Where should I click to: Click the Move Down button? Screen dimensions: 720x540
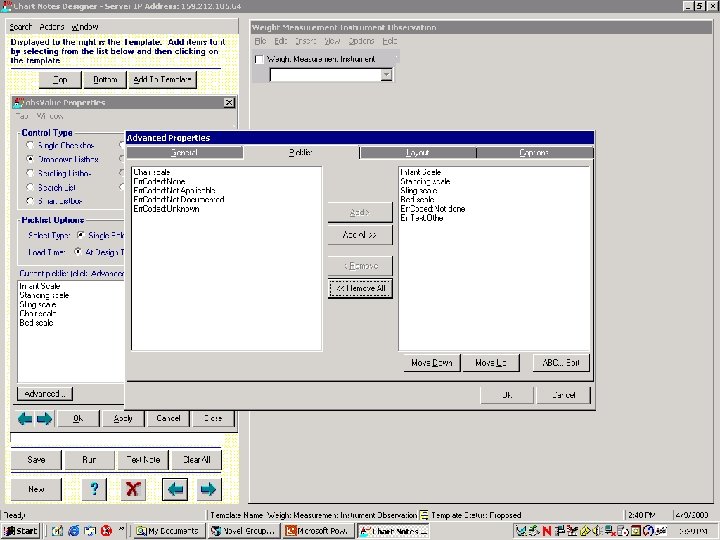[x=432, y=363]
